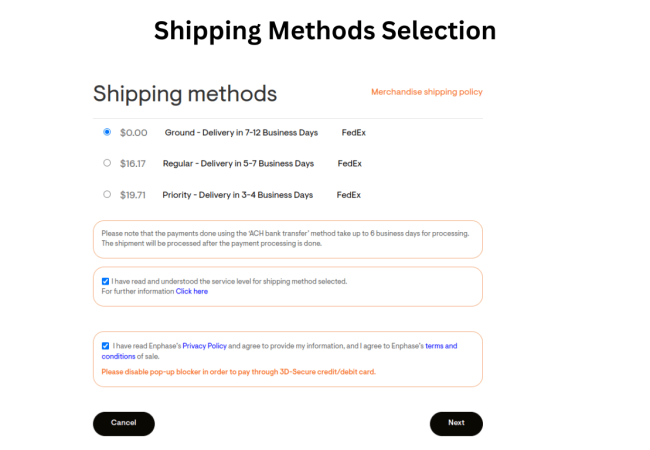Select the $0.00 Ground shipping radio button
This screenshot has height=450, width=650.
tap(107, 132)
